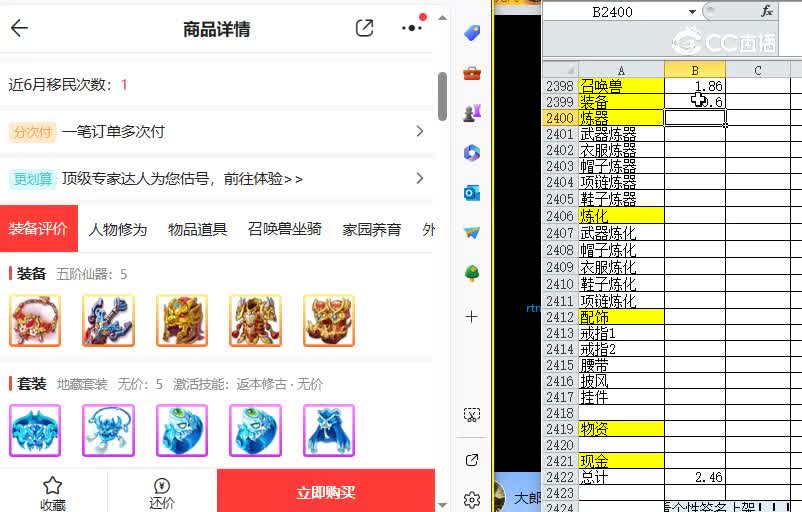Click cell containing 披风
Viewport: 802px width, 512px height.
pyautogui.click(x=621, y=381)
